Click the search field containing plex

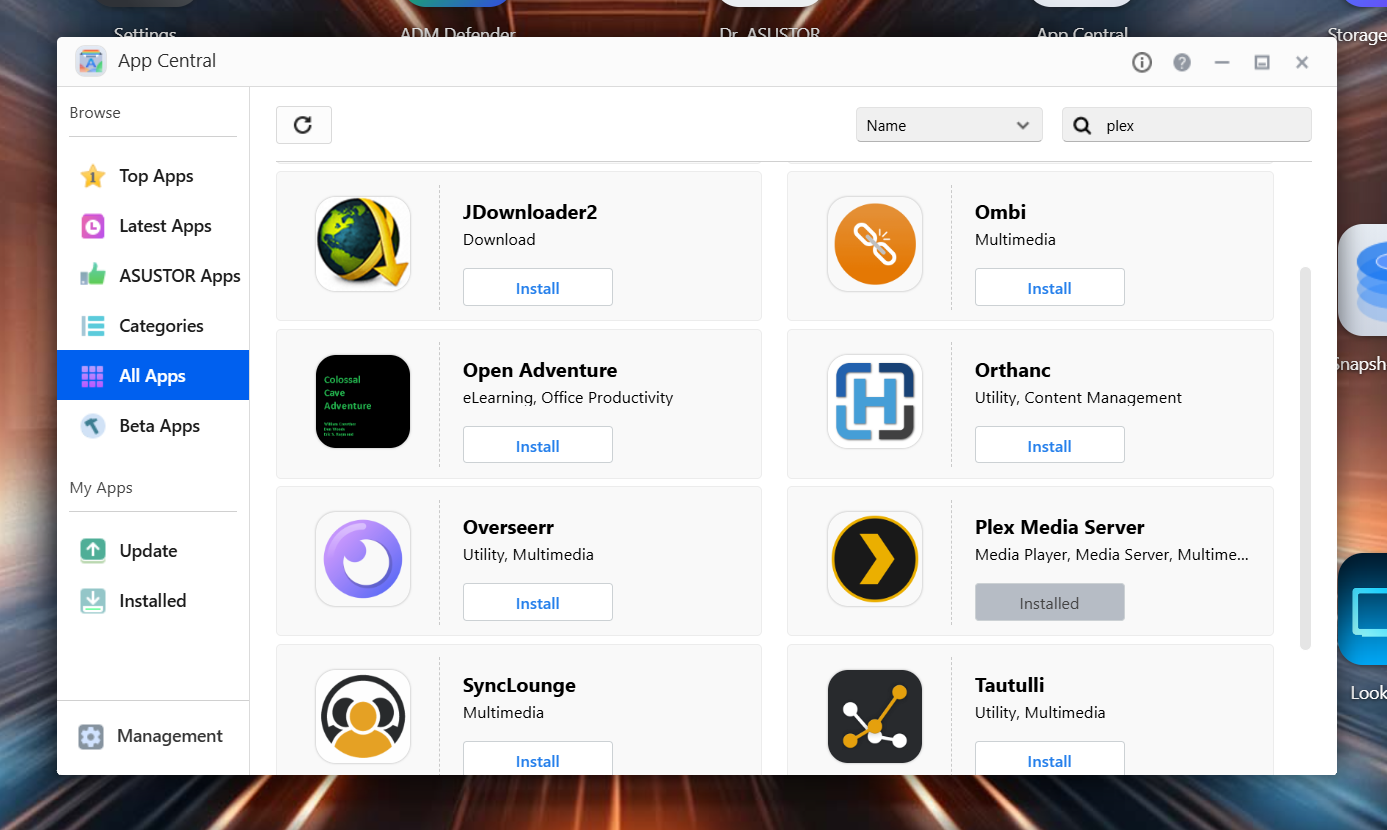(1186, 125)
